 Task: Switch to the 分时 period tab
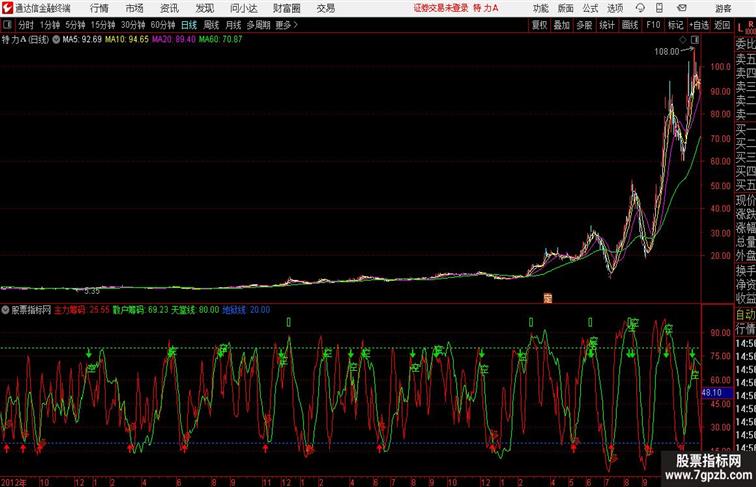26,25
